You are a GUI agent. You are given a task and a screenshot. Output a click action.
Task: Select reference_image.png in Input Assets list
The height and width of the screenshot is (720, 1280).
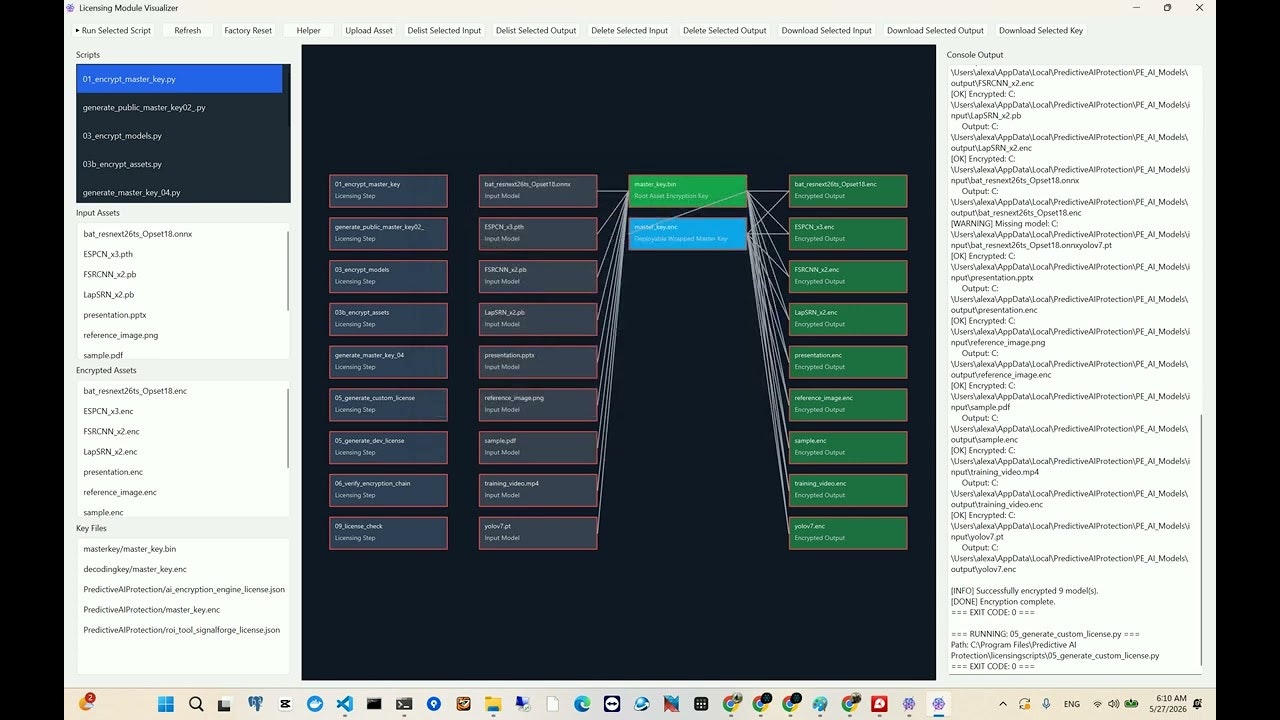pos(181,335)
